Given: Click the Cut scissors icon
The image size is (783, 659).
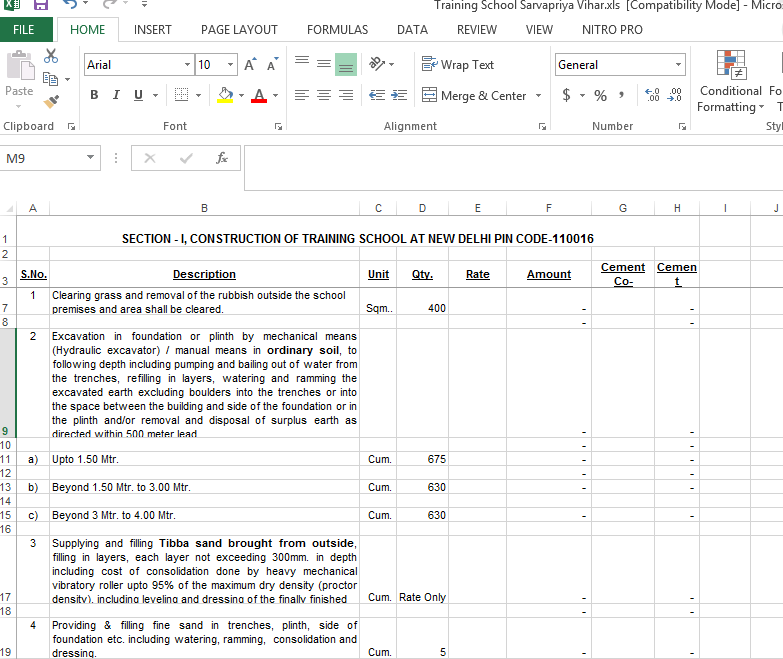Looking at the screenshot, I should click(51, 57).
